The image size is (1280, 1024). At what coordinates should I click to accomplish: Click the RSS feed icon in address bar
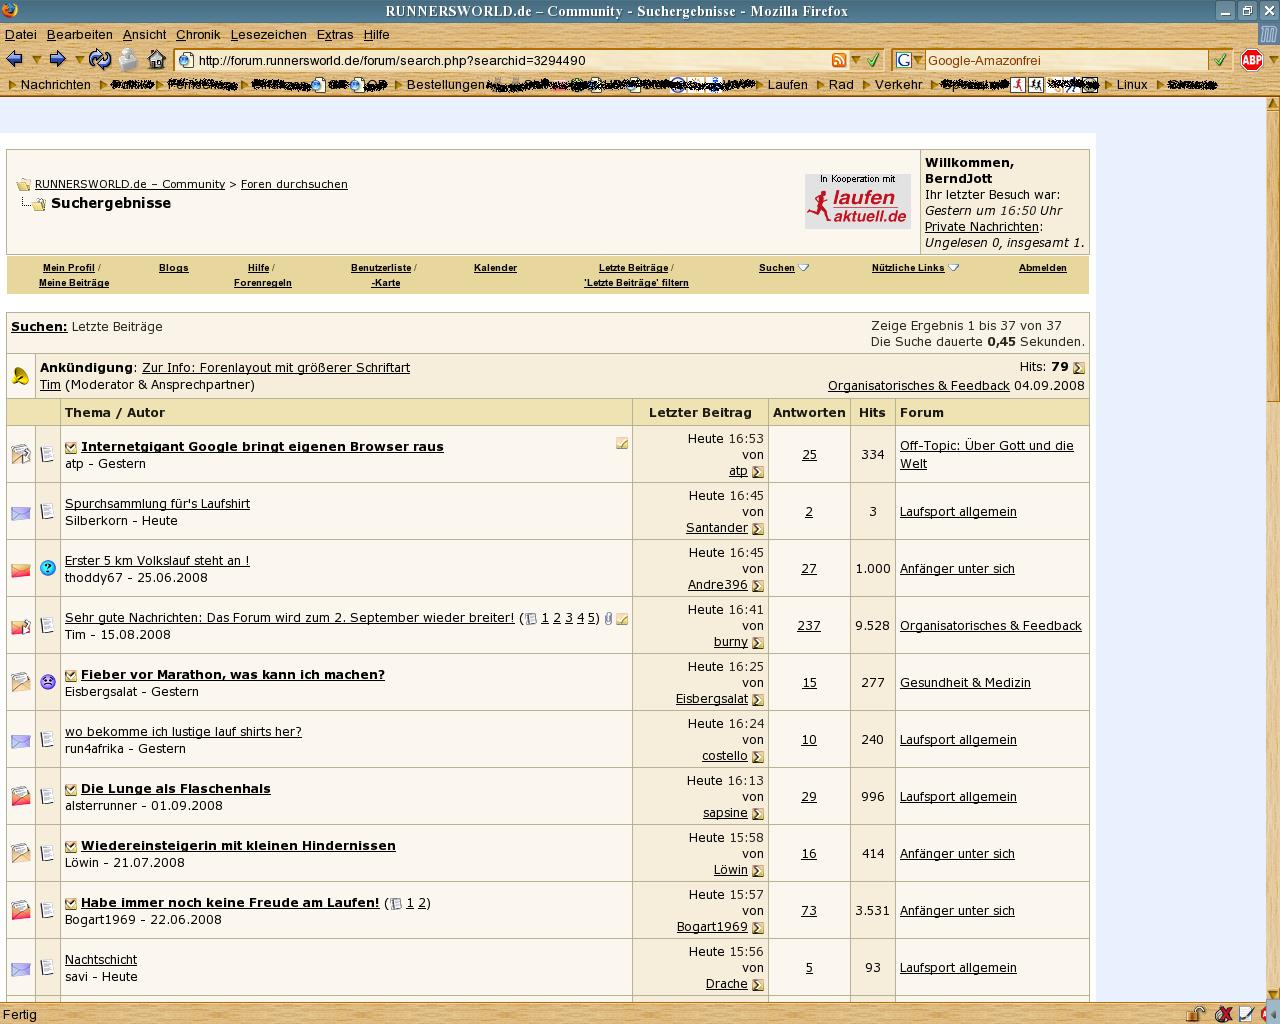(x=839, y=60)
